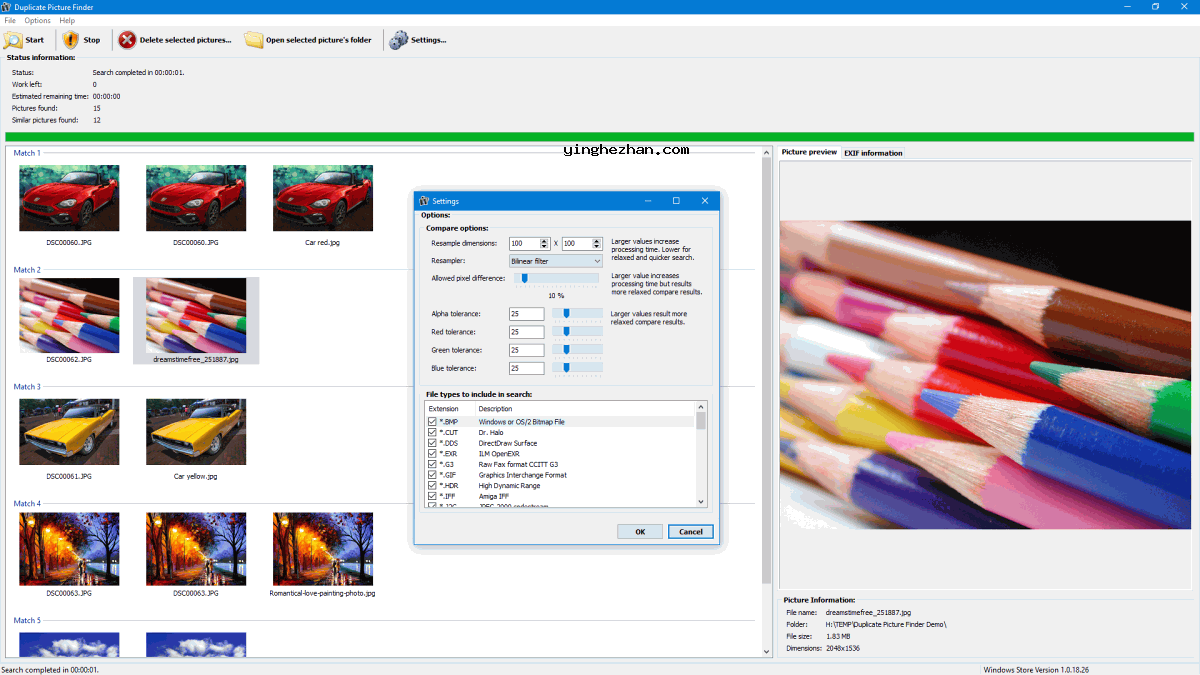Click the Green tolerance value field
1200x675 pixels.
pyautogui.click(x=526, y=350)
